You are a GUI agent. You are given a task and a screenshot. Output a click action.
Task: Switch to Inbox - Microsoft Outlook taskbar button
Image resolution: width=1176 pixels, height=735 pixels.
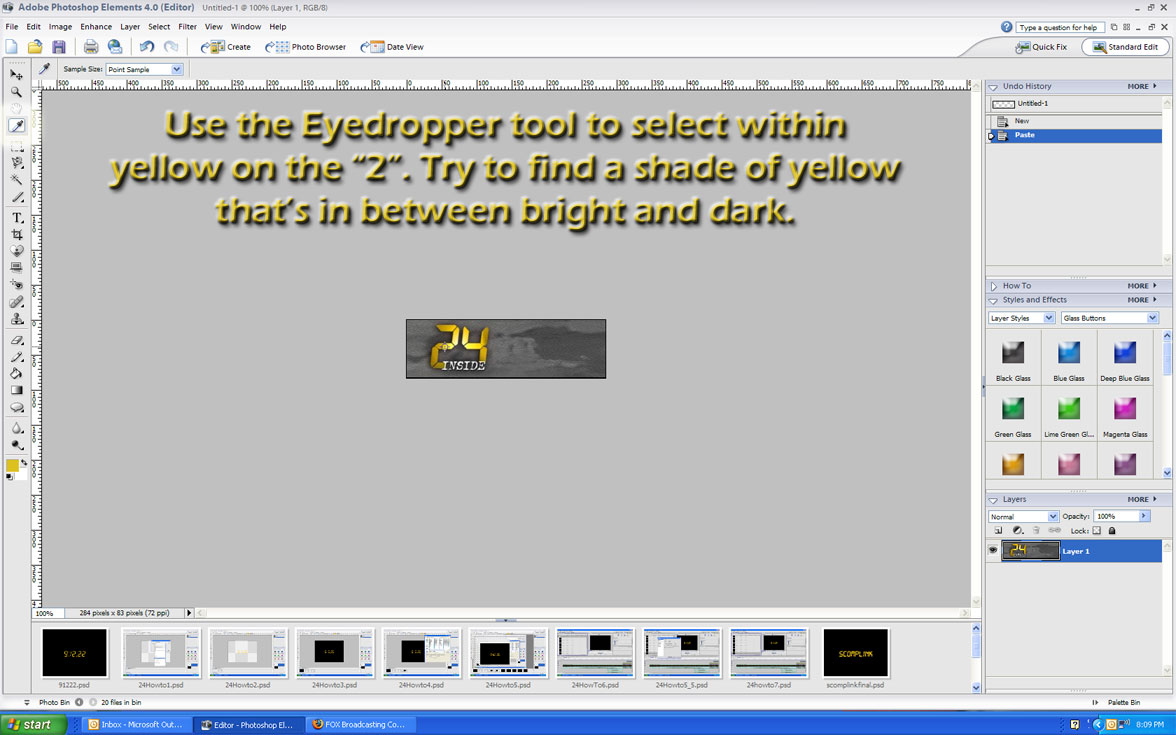coord(134,724)
